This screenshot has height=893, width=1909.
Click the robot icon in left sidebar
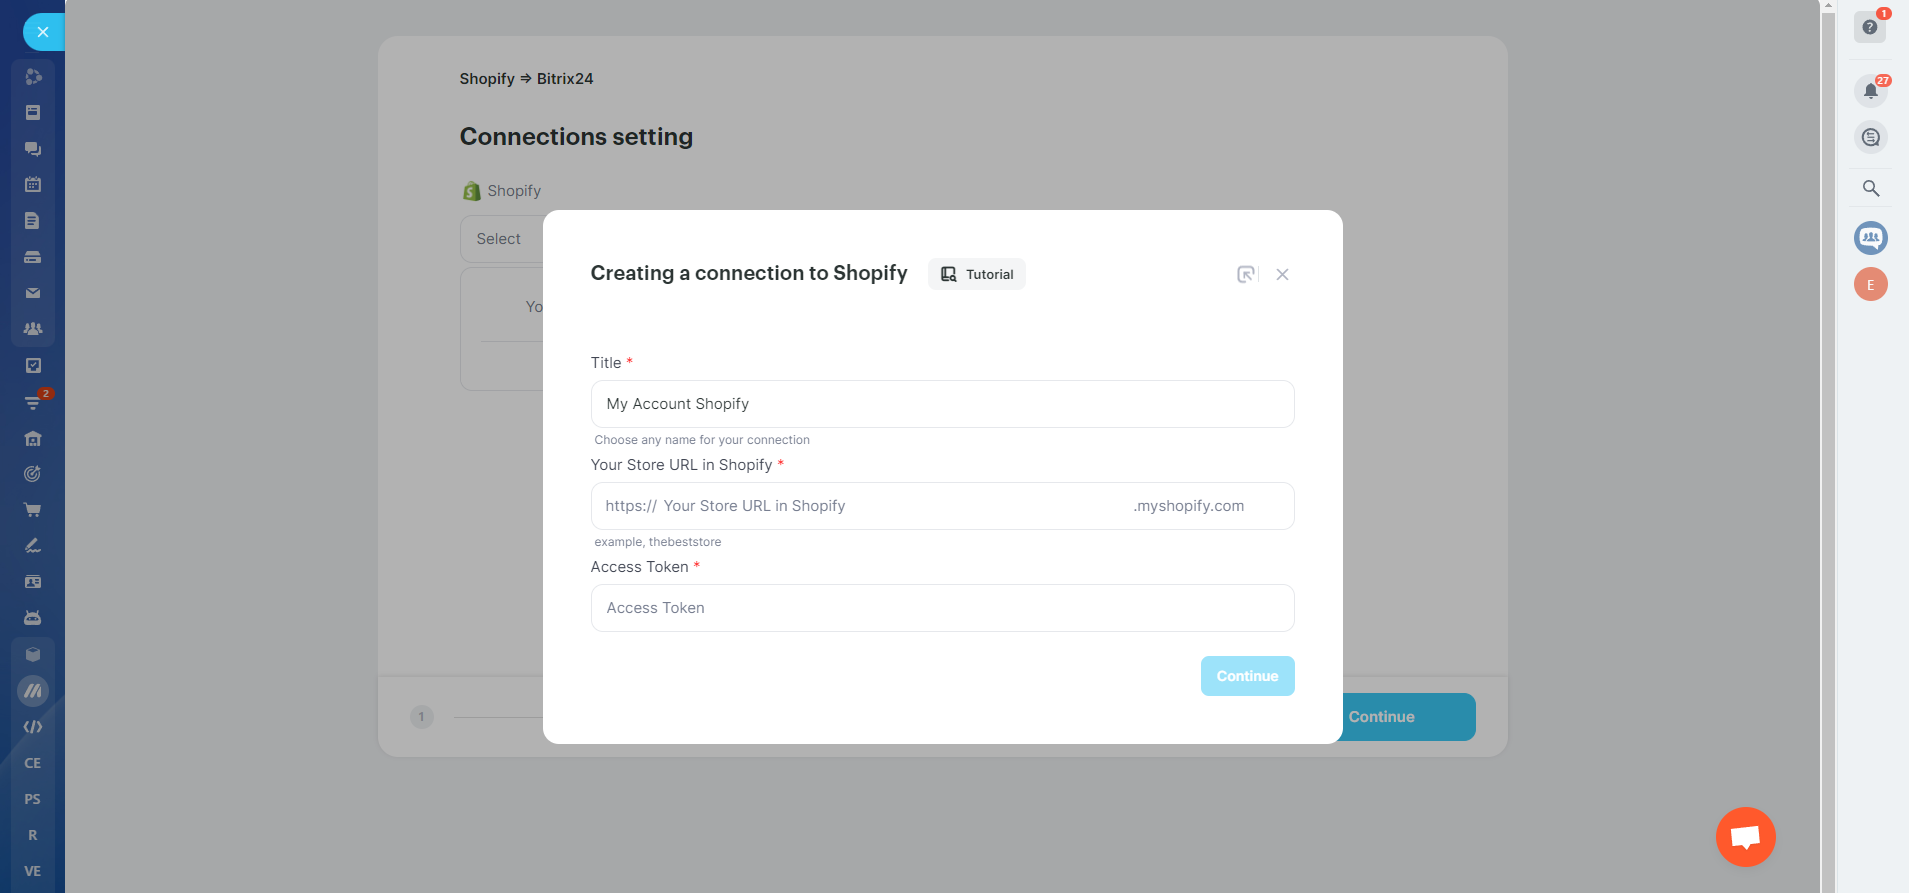pos(33,618)
